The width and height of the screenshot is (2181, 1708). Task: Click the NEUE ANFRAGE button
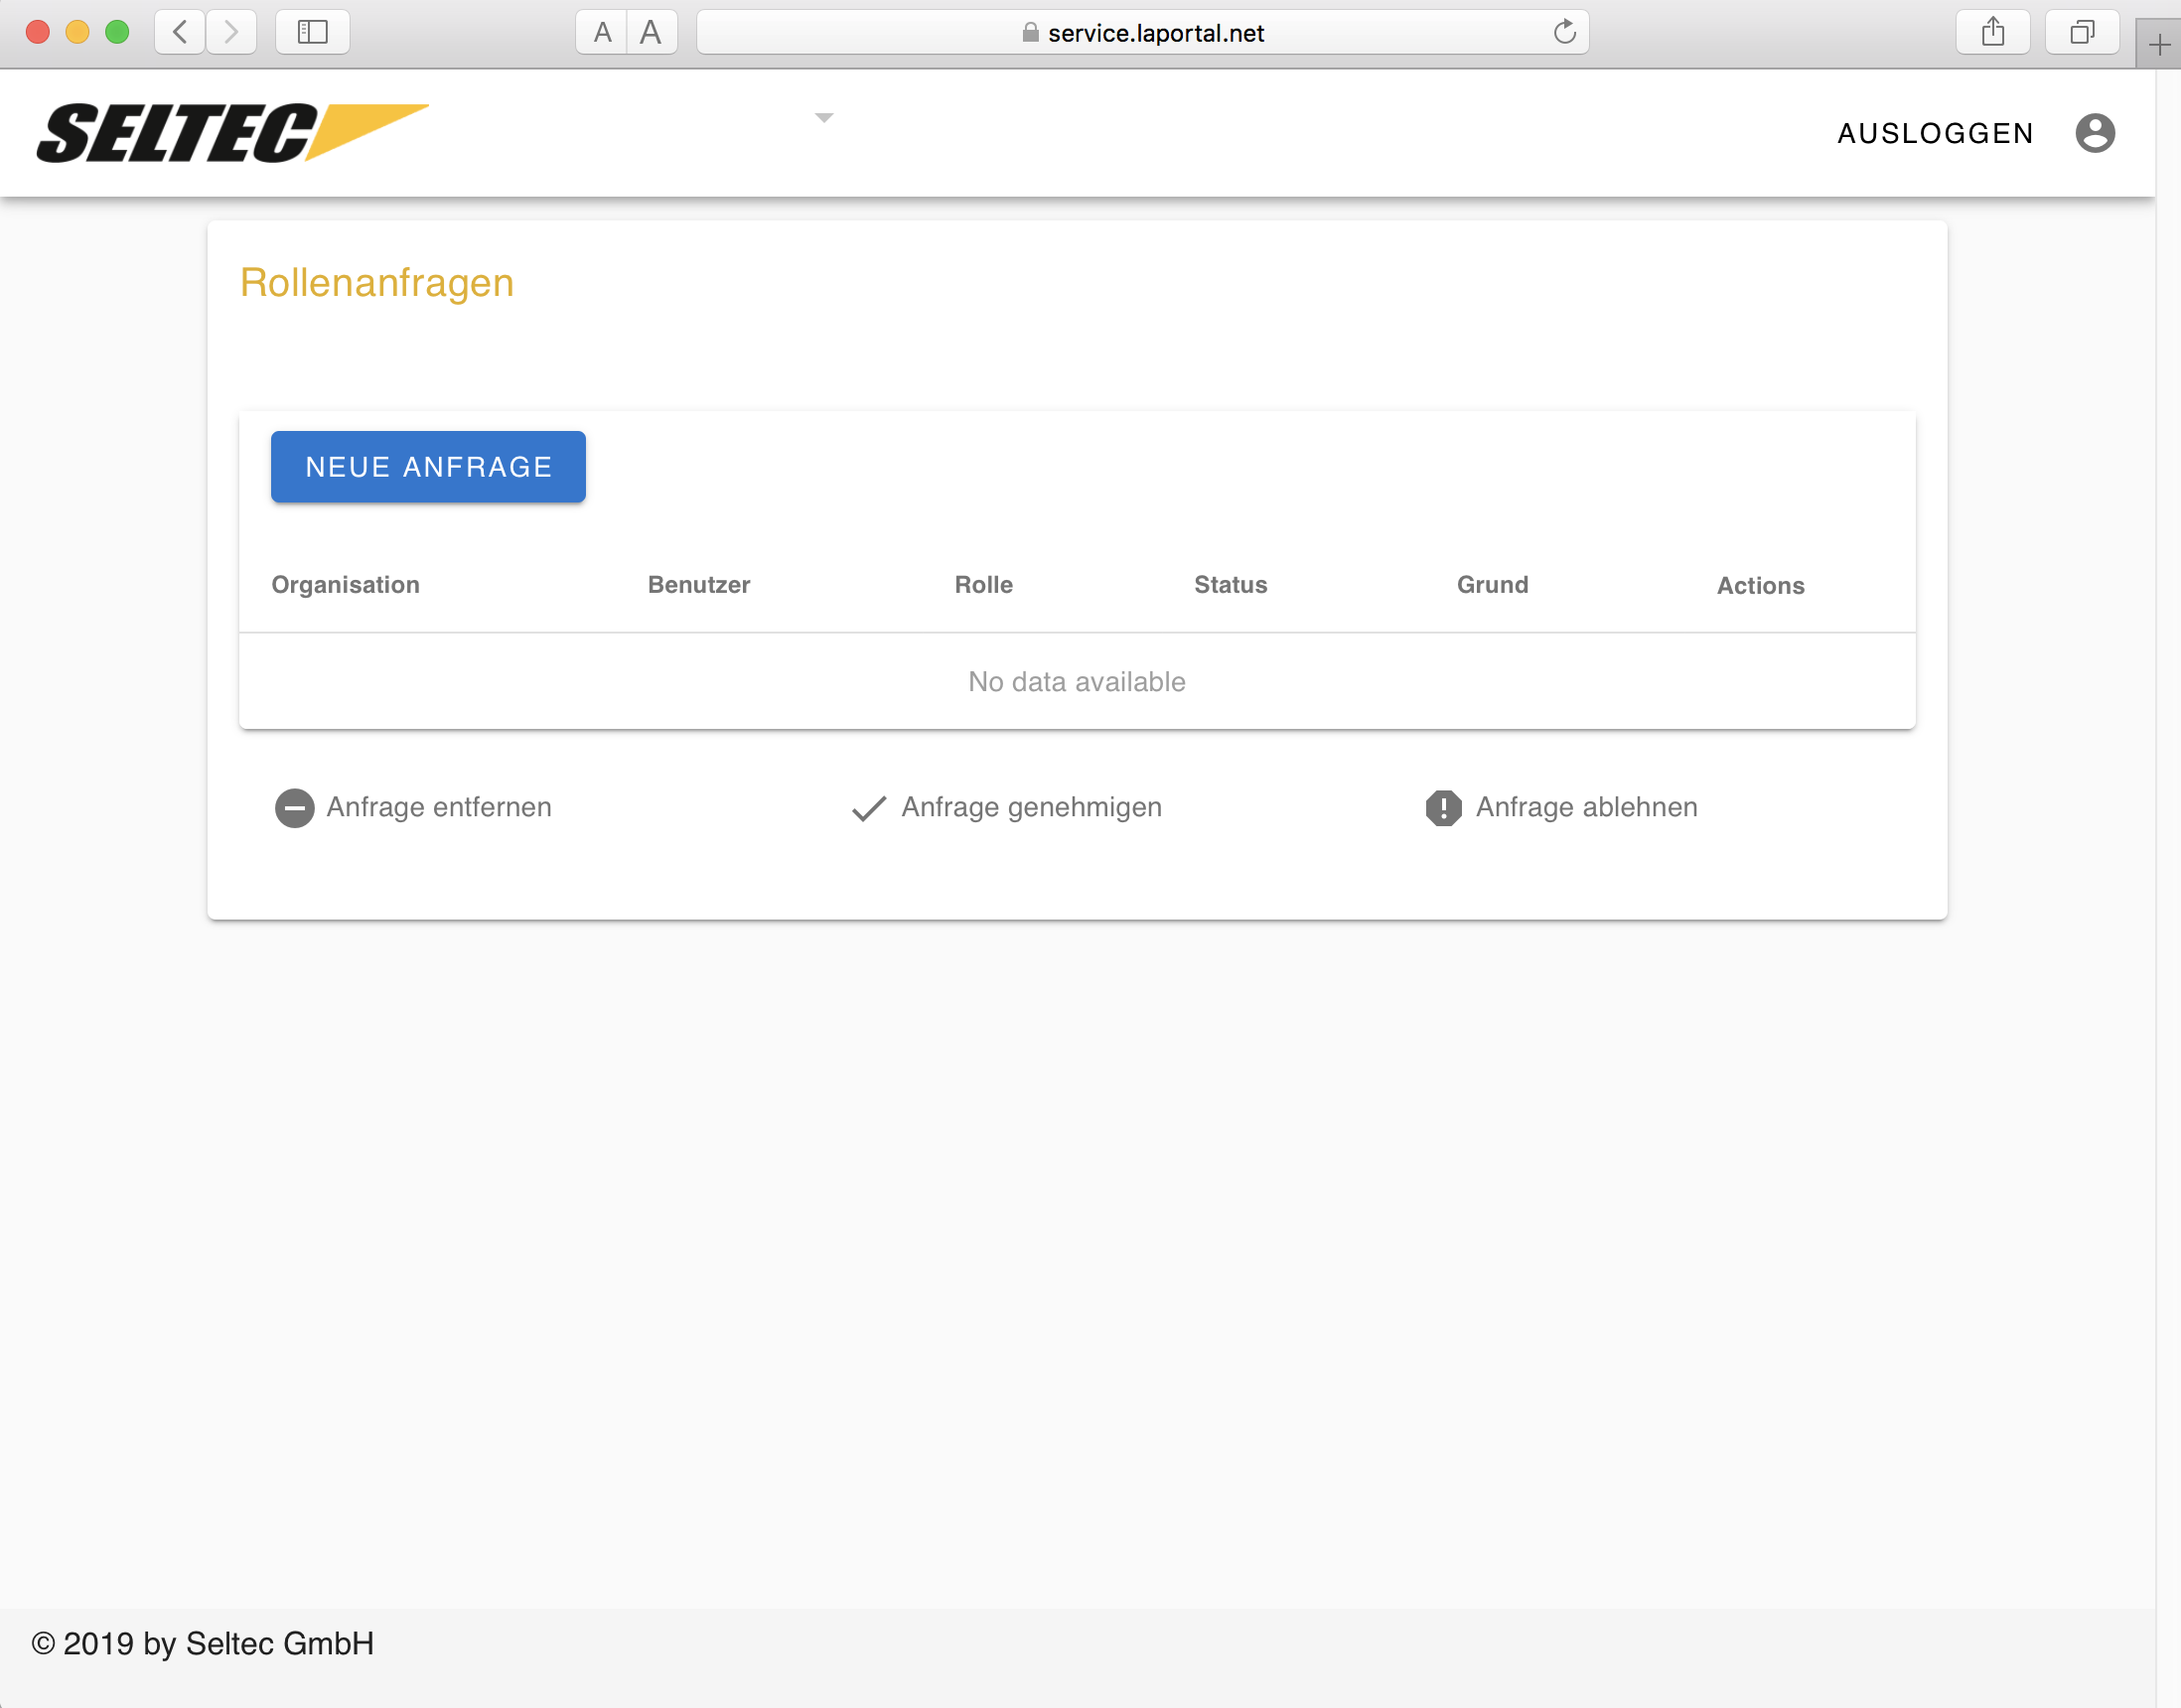(x=428, y=467)
